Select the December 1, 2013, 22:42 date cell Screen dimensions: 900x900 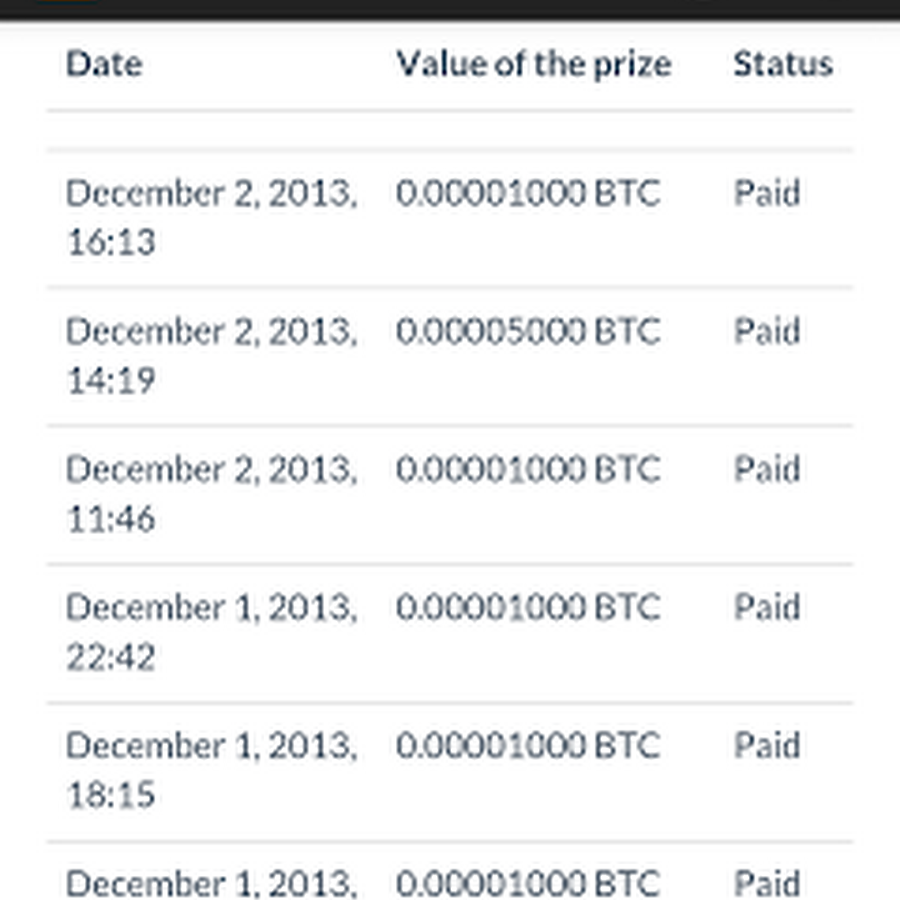click(x=210, y=631)
